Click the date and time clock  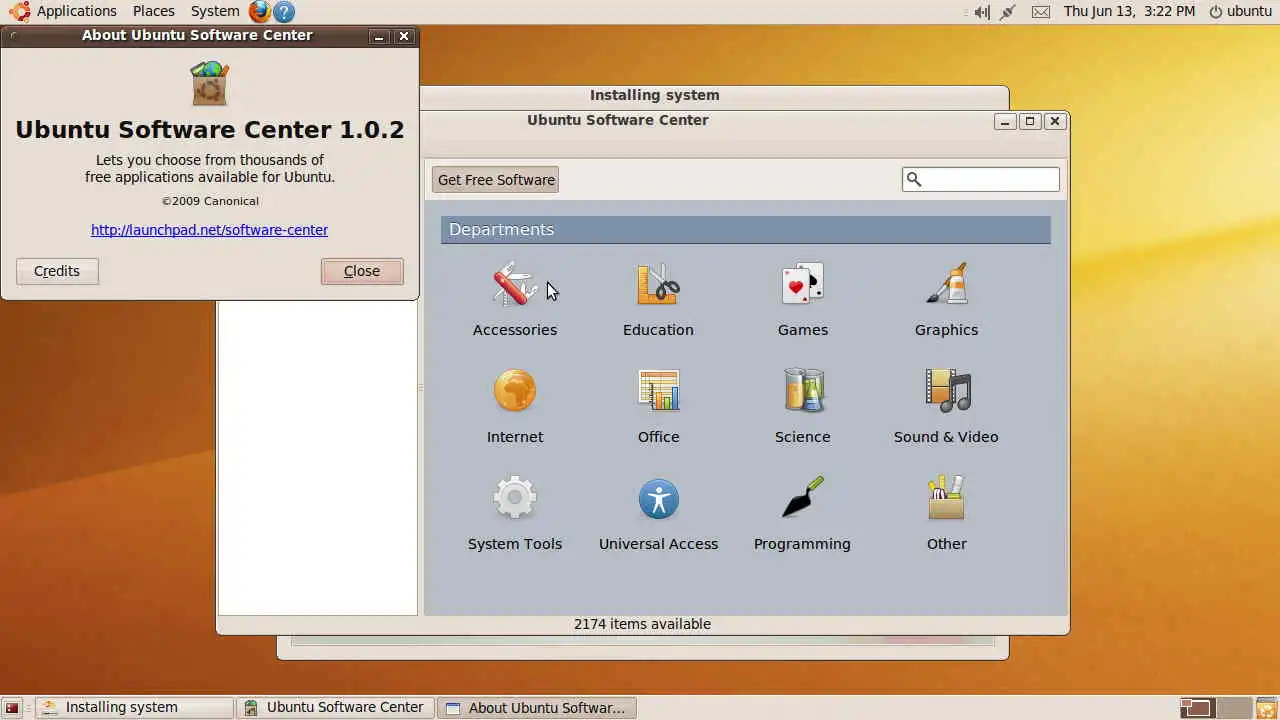point(1129,11)
